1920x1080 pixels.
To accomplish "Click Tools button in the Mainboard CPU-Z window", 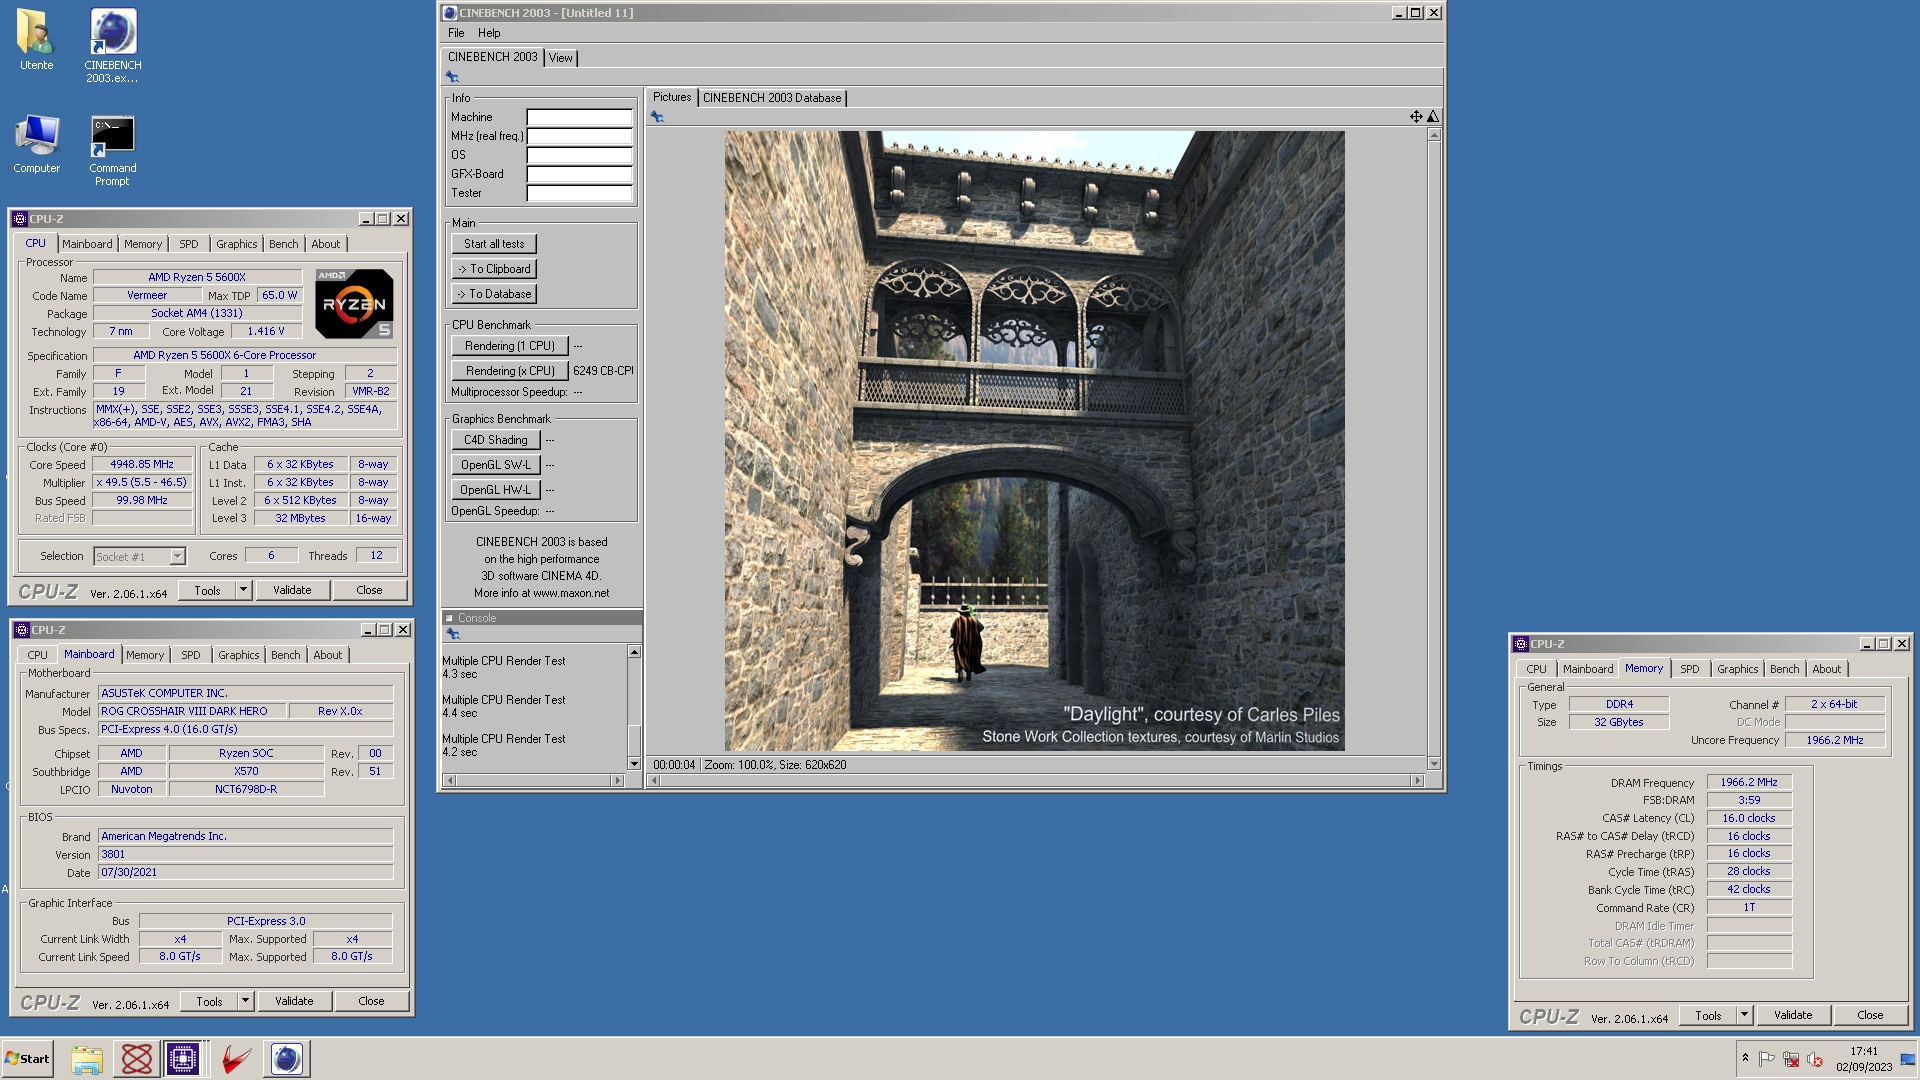I will click(209, 1001).
